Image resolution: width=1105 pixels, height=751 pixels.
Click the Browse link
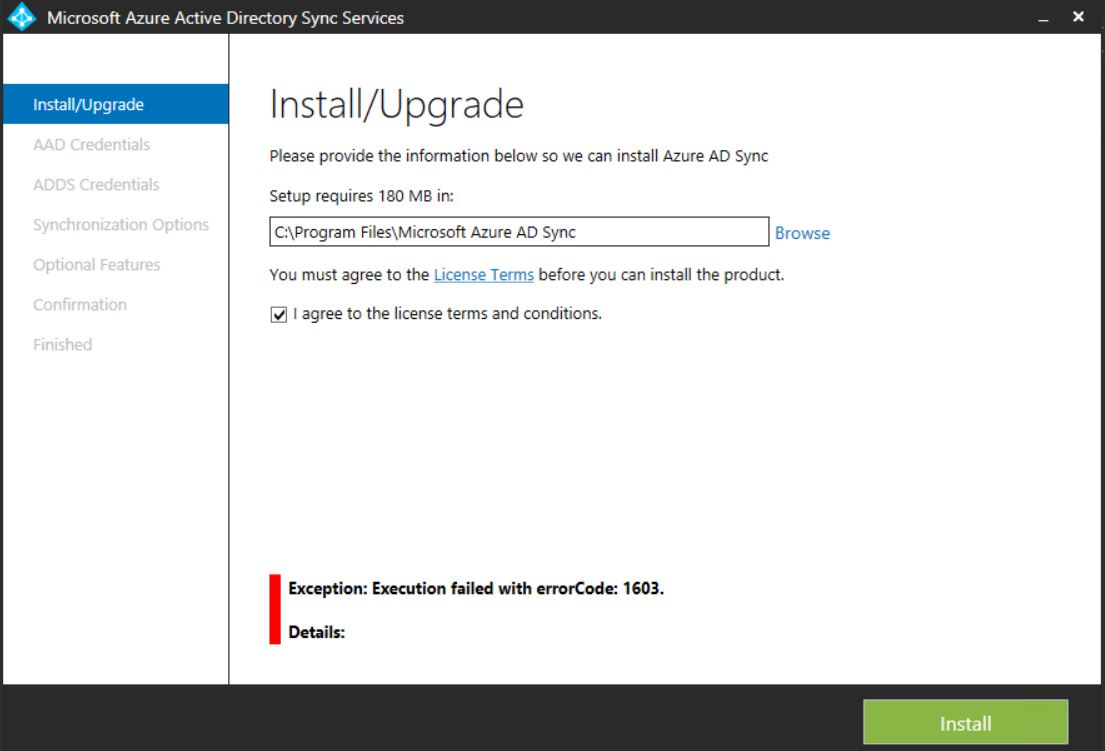802,233
